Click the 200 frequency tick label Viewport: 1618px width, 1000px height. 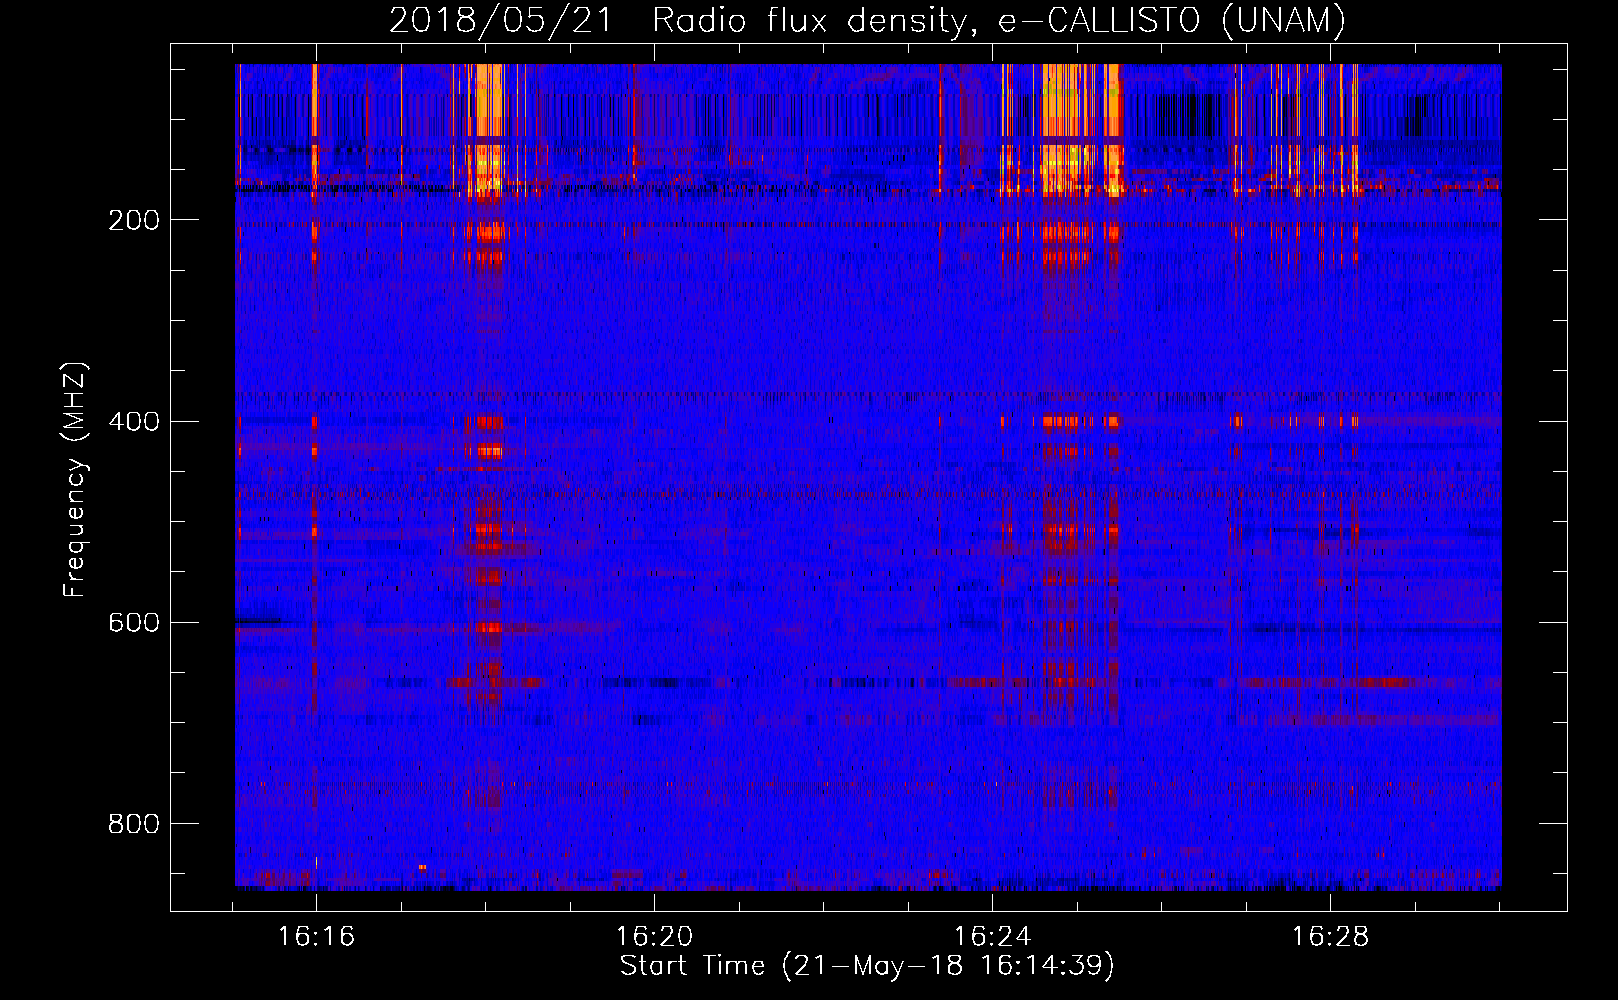(x=134, y=221)
